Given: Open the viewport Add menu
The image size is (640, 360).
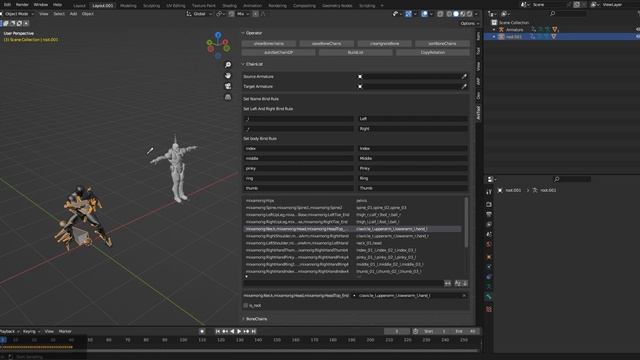Looking at the screenshot, I should (73, 14).
